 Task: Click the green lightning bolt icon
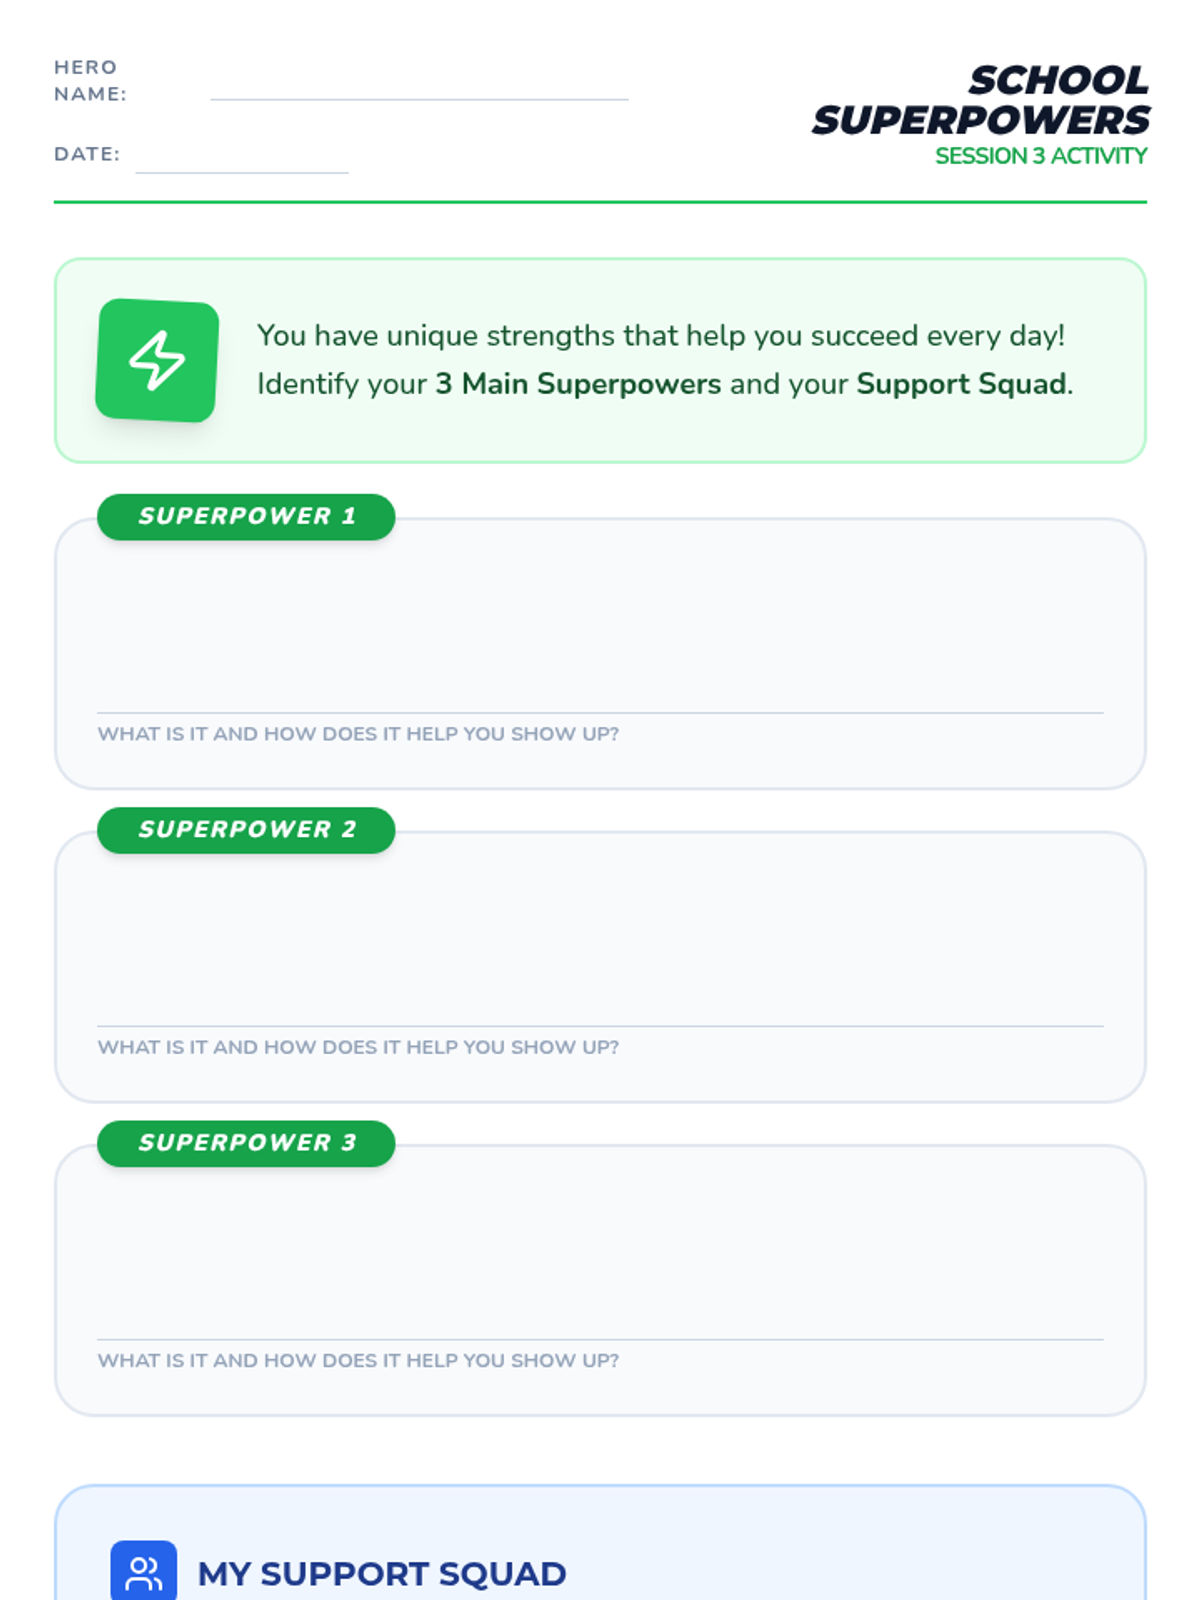[157, 360]
